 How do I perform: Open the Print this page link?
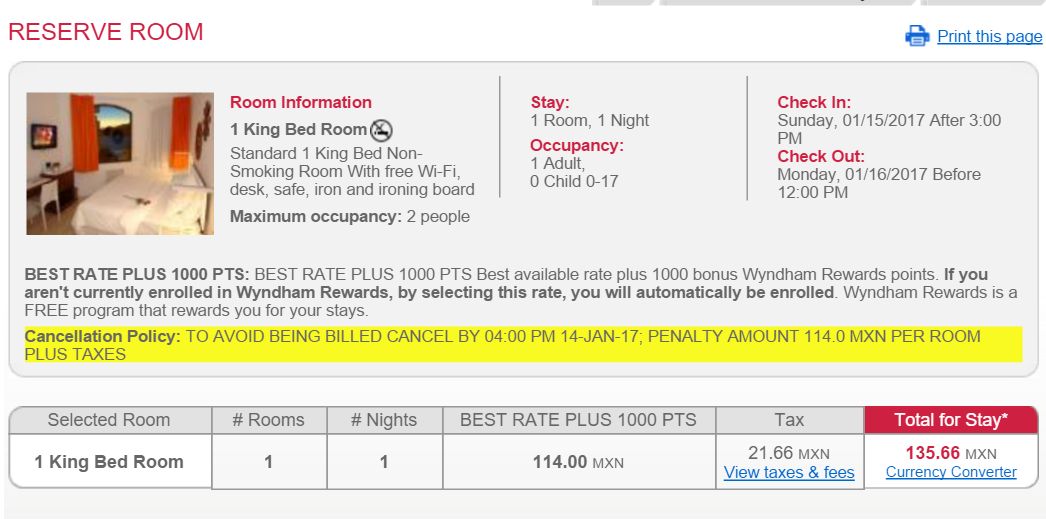(989, 36)
